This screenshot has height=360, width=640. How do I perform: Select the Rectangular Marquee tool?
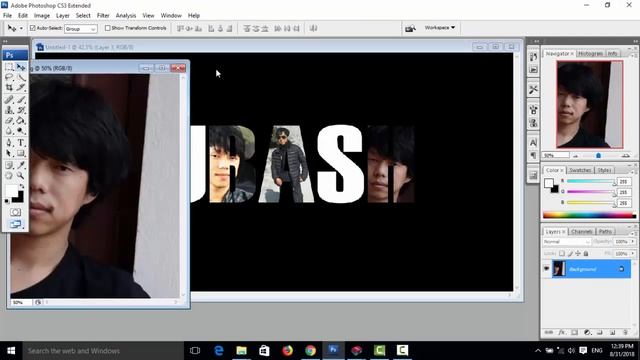[9, 67]
